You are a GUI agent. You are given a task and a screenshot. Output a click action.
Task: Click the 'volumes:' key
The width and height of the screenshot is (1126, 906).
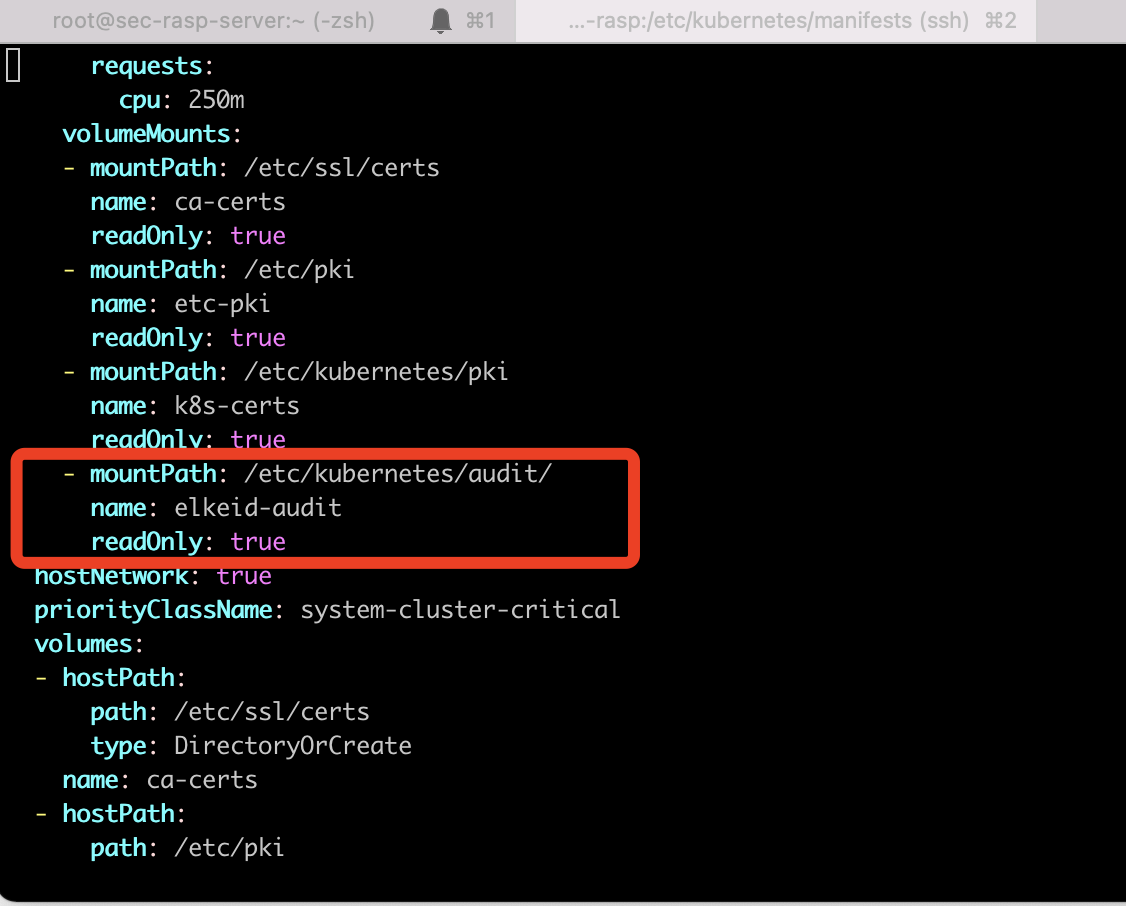(88, 644)
